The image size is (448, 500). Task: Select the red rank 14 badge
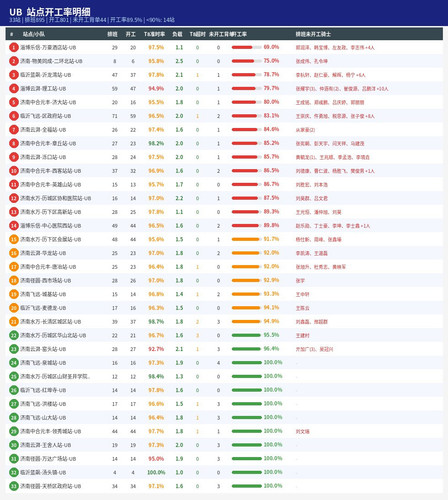pyautogui.click(x=14, y=226)
